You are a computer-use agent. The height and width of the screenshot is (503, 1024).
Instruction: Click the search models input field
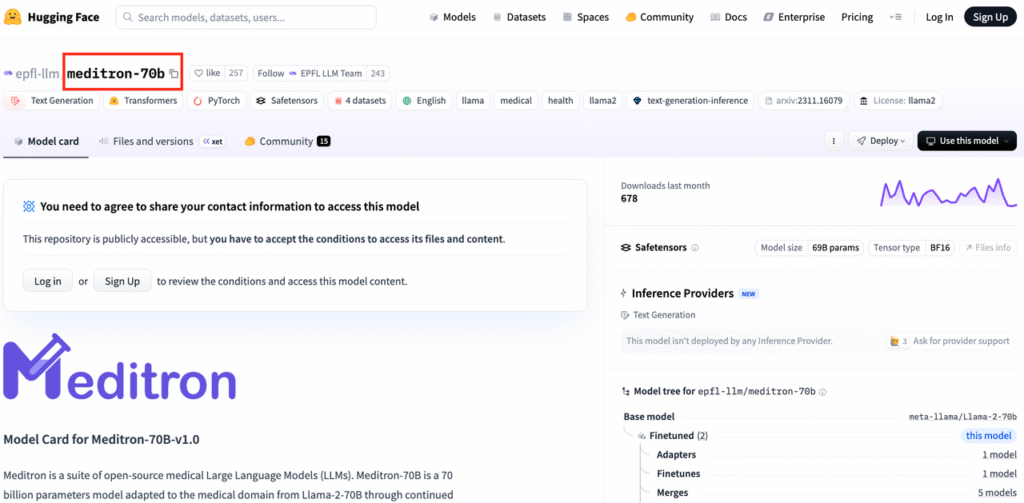tap(246, 17)
